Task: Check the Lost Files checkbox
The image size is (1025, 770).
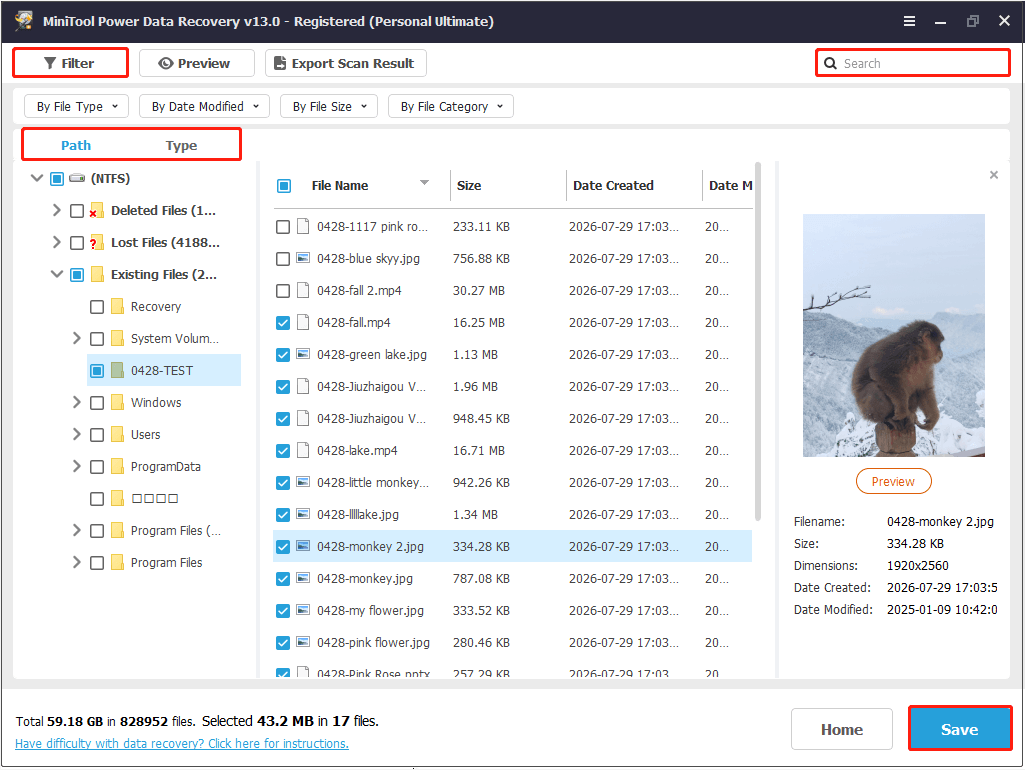Action: click(76, 243)
